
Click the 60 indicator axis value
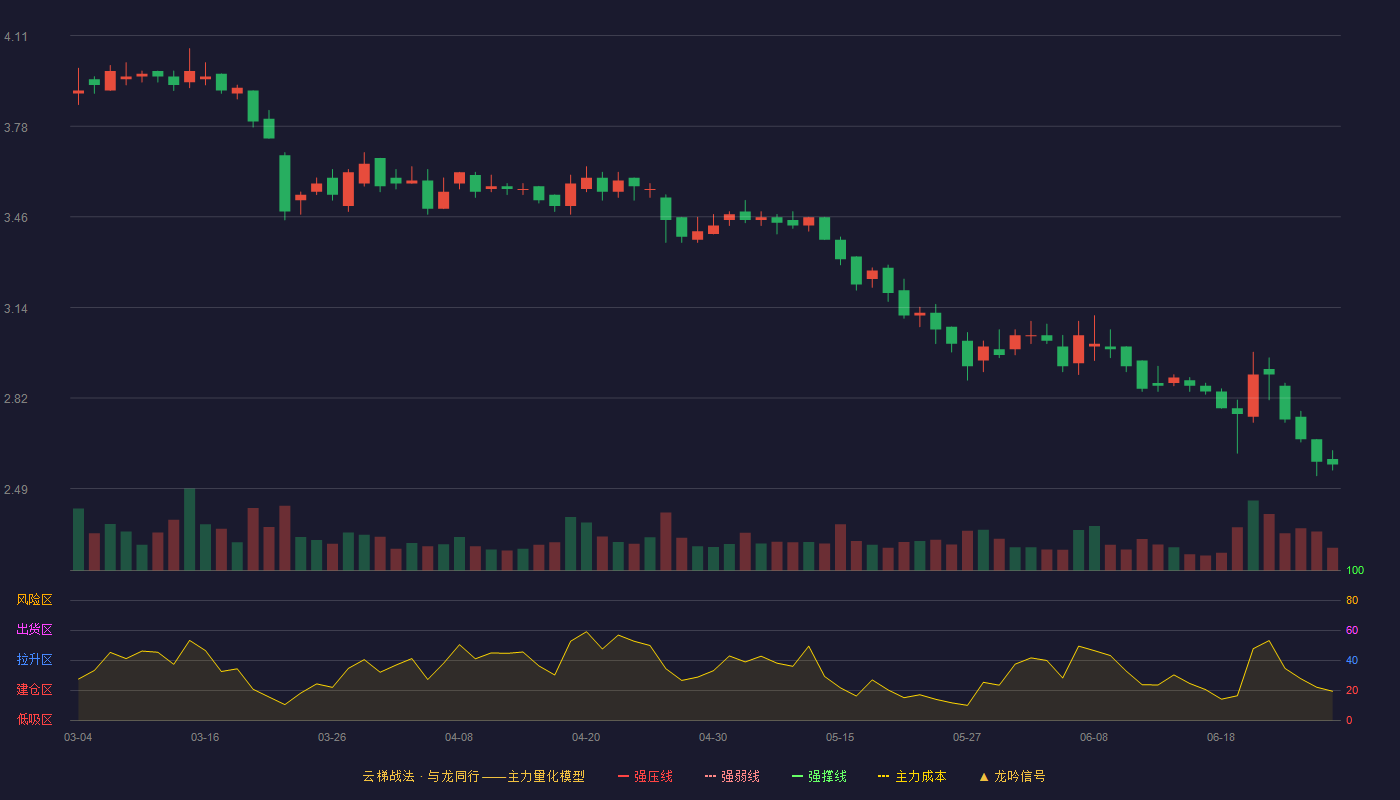1352,630
